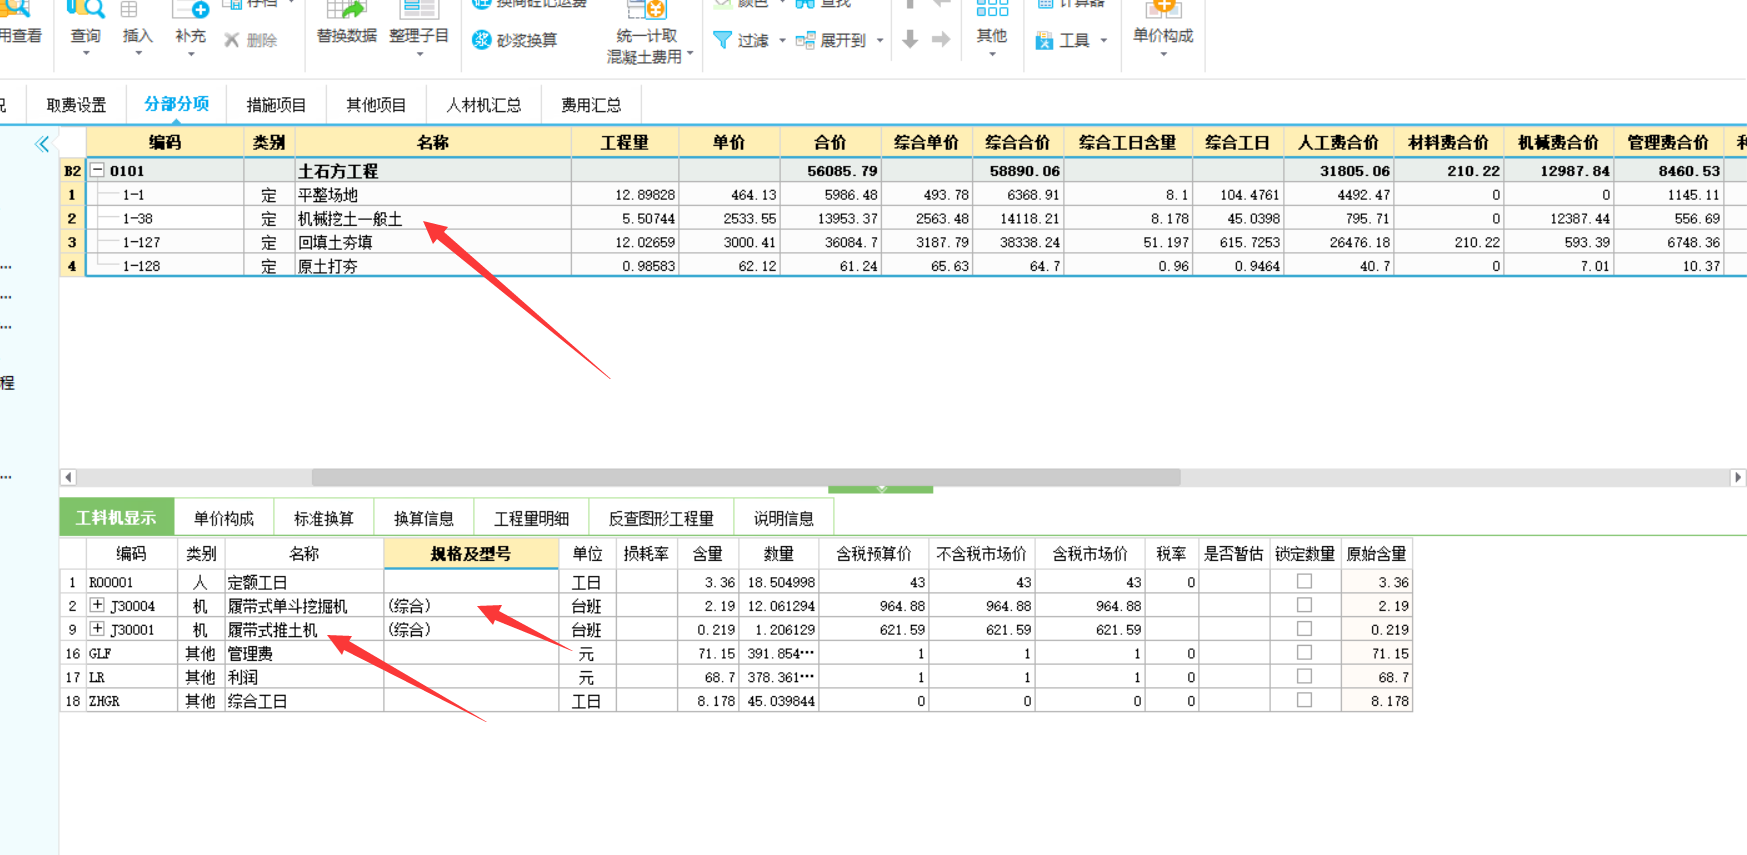Click the R00001 code cell
The height and width of the screenshot is (855, 1747).
click(131, 582)
